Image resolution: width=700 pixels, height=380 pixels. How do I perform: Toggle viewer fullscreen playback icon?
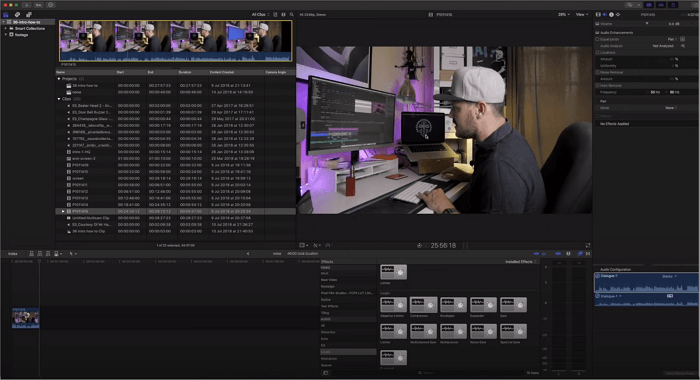coord(588,245)
